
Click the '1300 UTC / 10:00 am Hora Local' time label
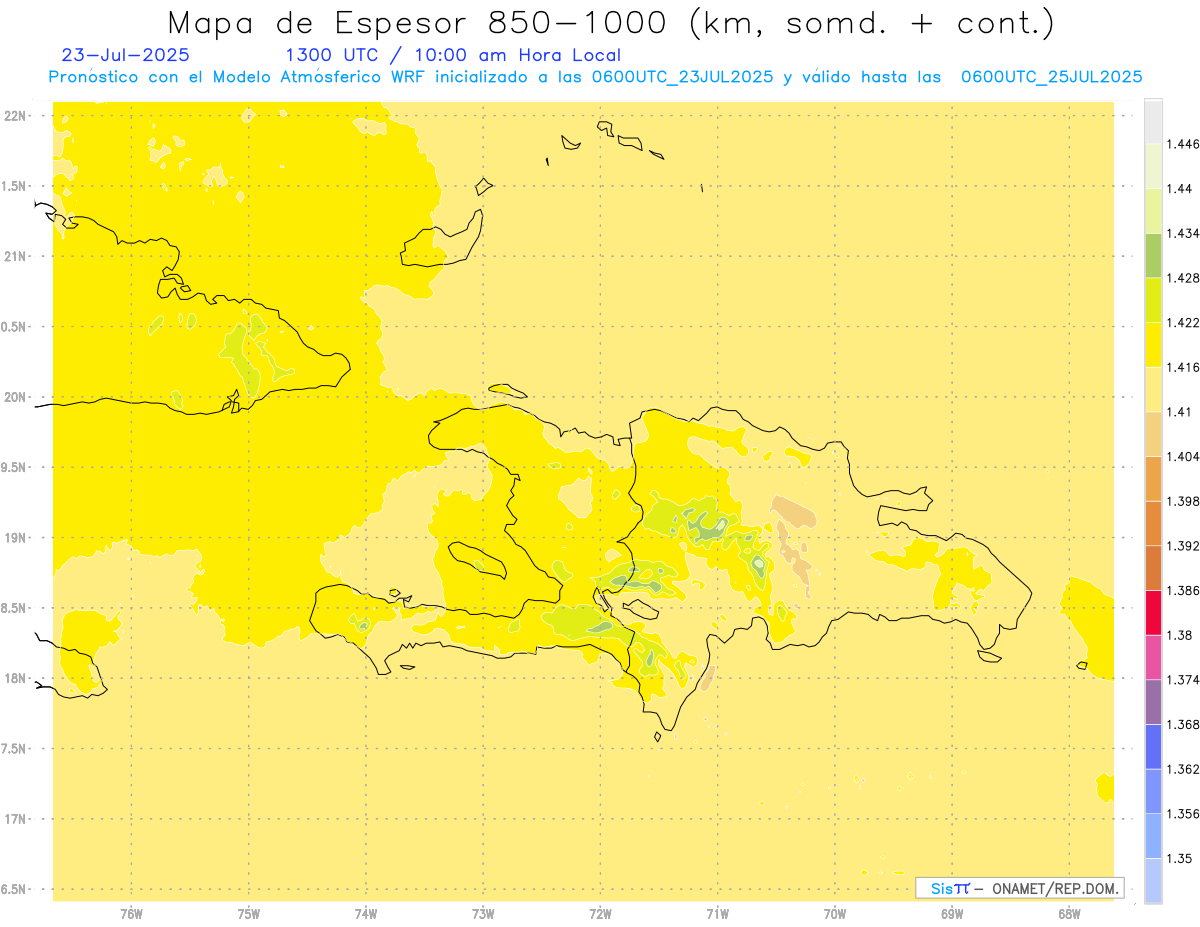tap(453, 55)
